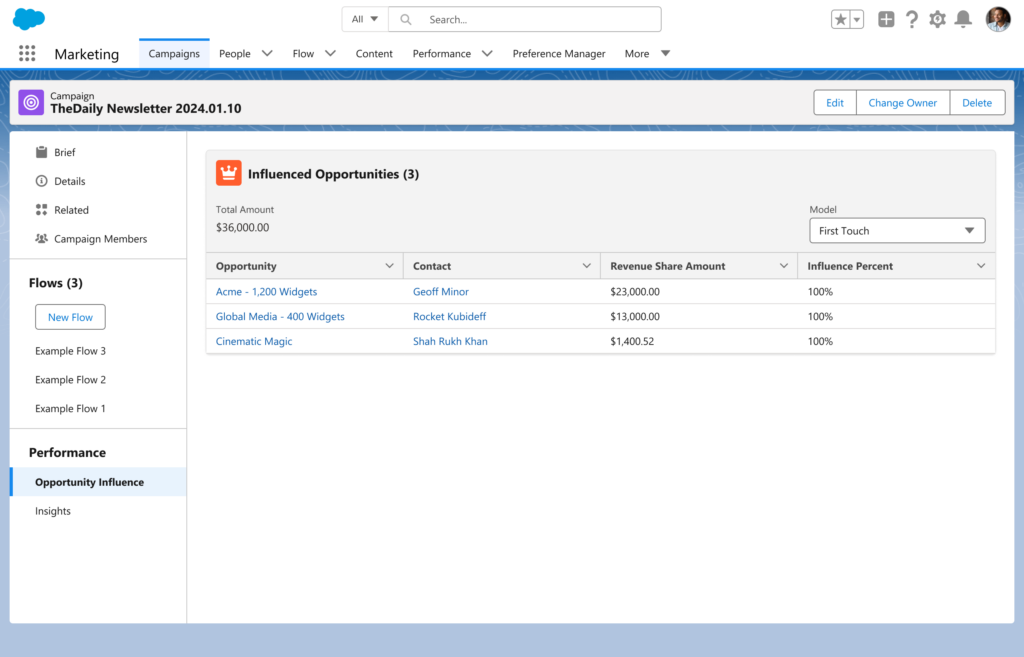Open the Content tab

pyautogui.click(x=374, y=54)
